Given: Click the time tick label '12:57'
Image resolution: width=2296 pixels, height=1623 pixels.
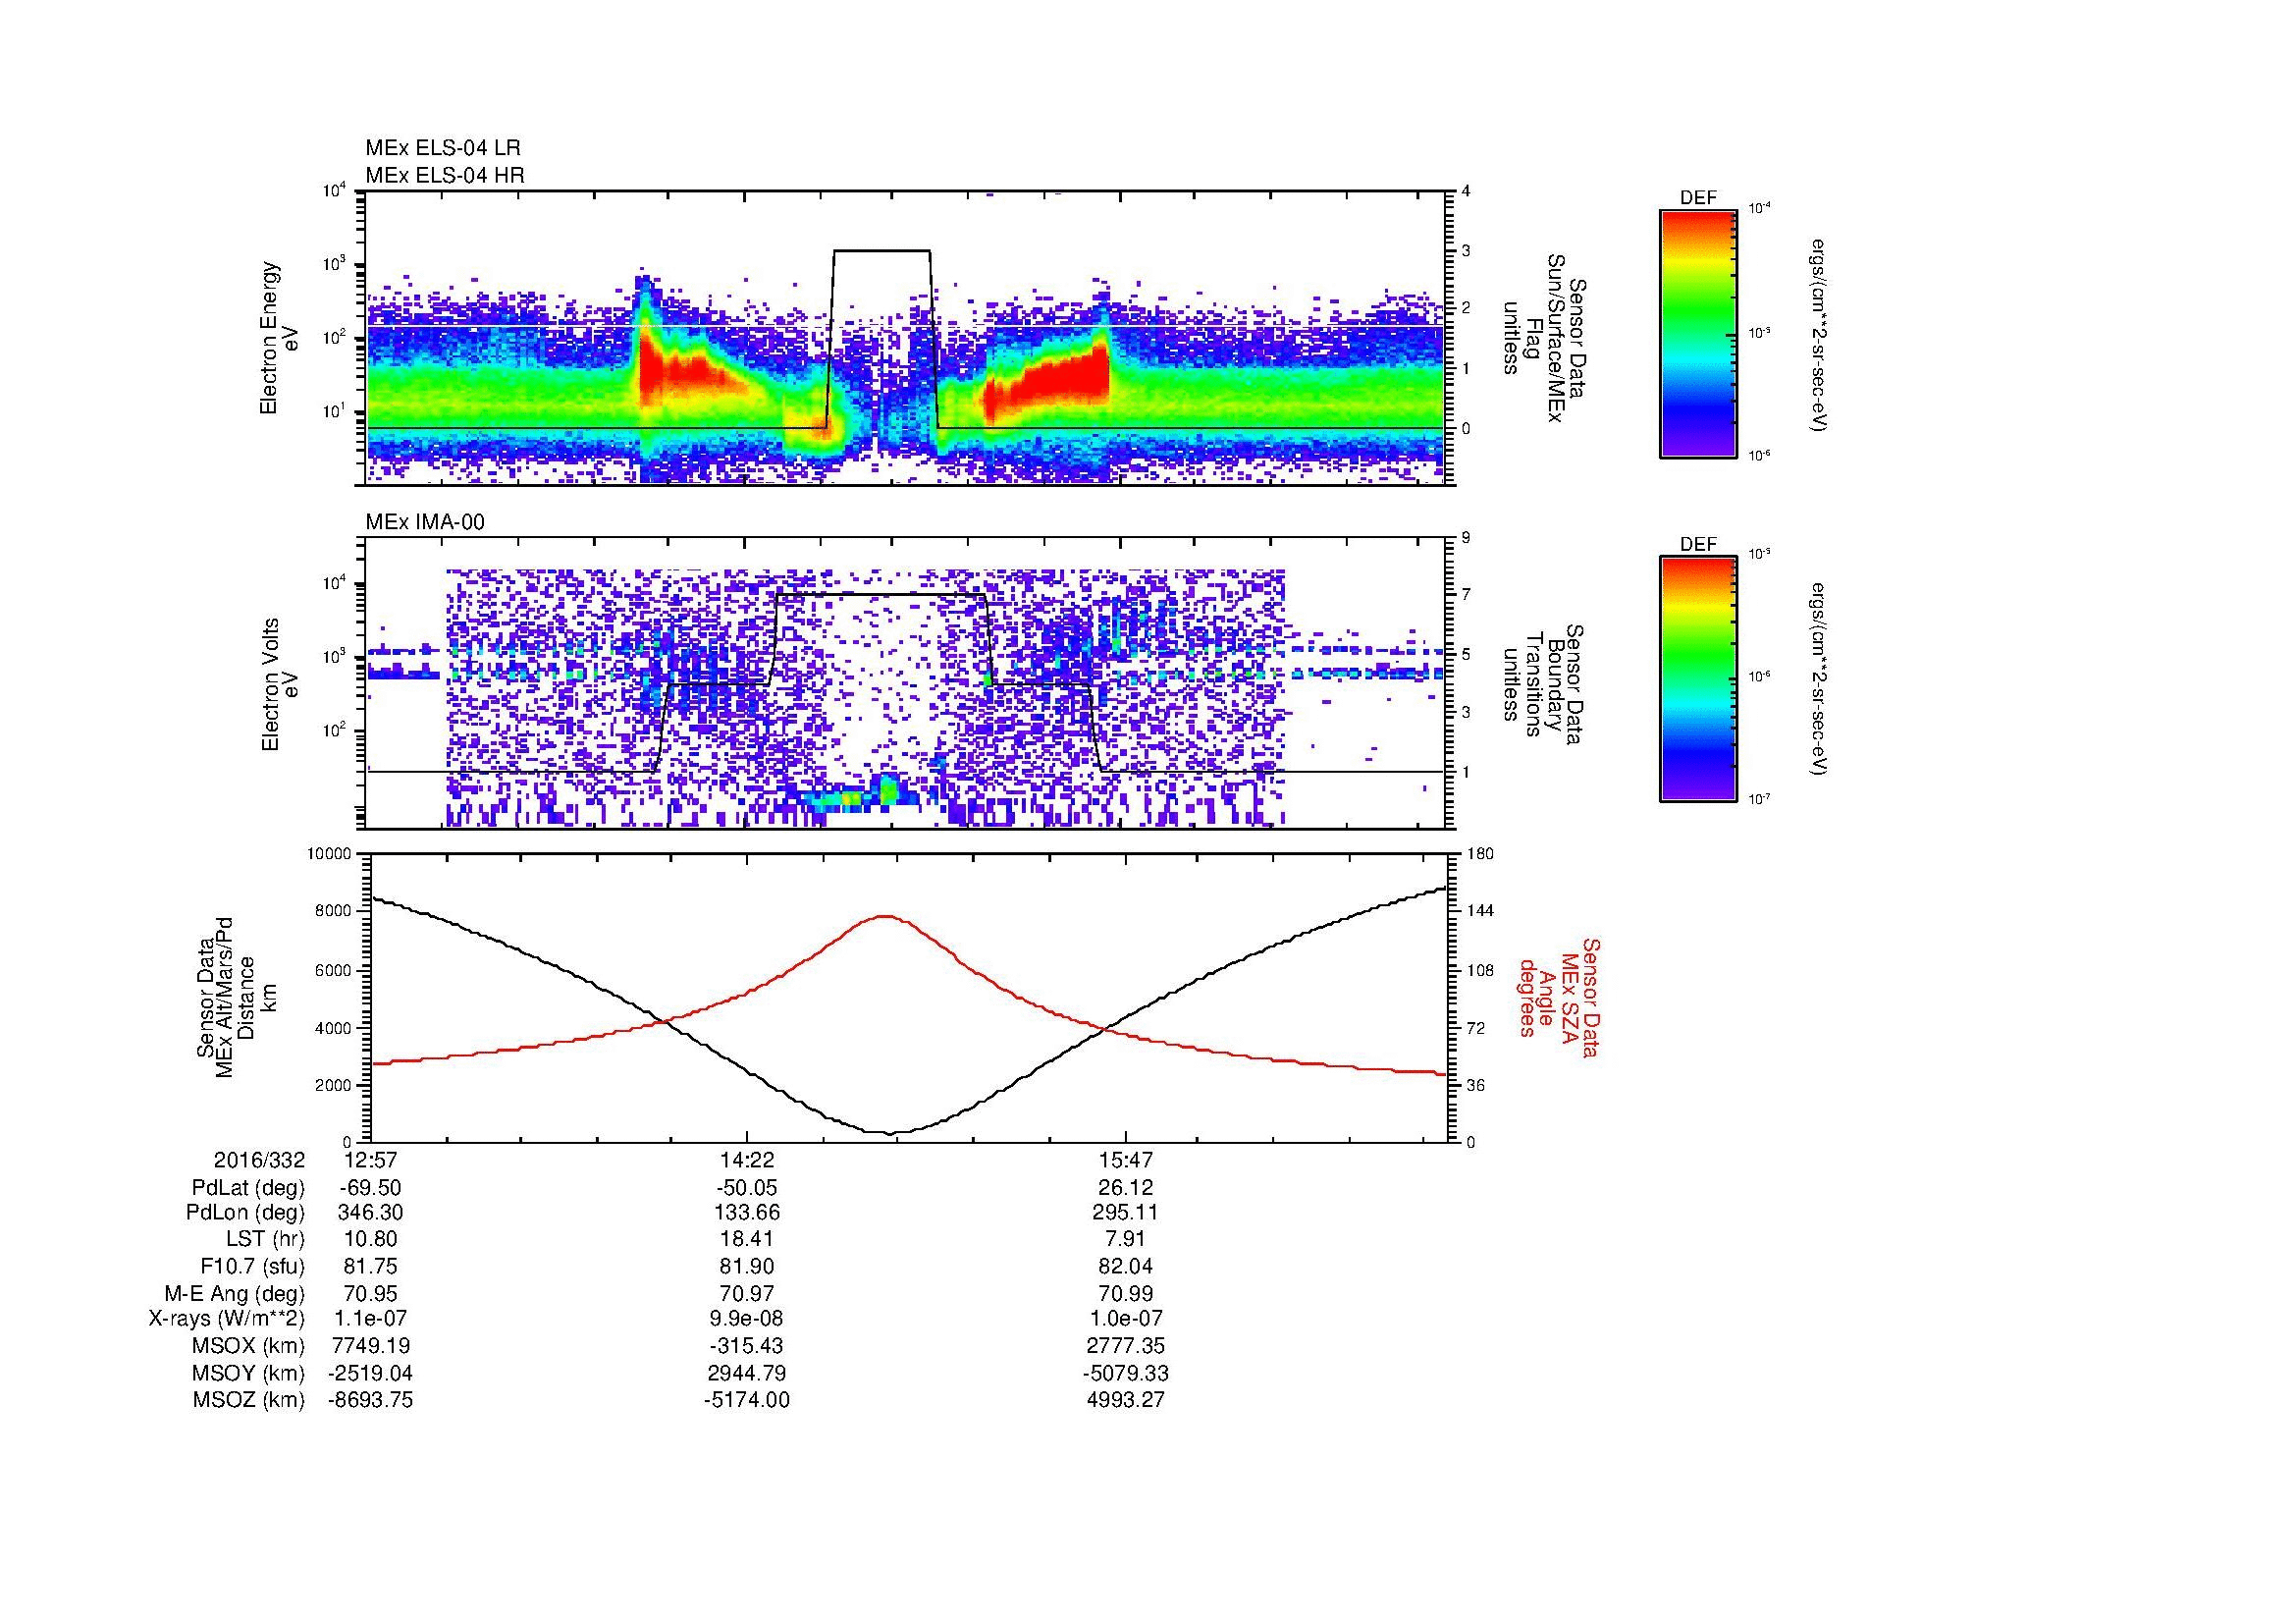Looking at the screenshot, I should 370,1160.
